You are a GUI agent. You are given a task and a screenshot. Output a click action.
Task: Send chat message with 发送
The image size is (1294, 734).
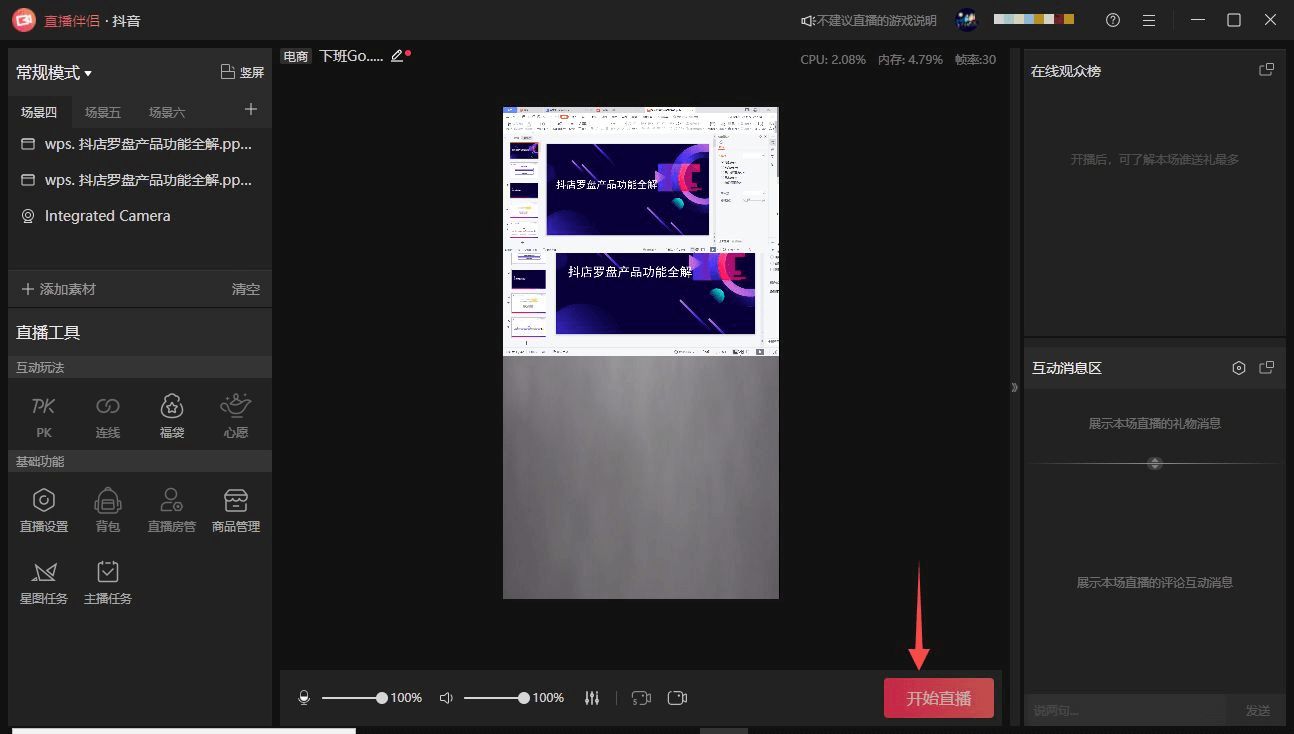(1258, 710)
